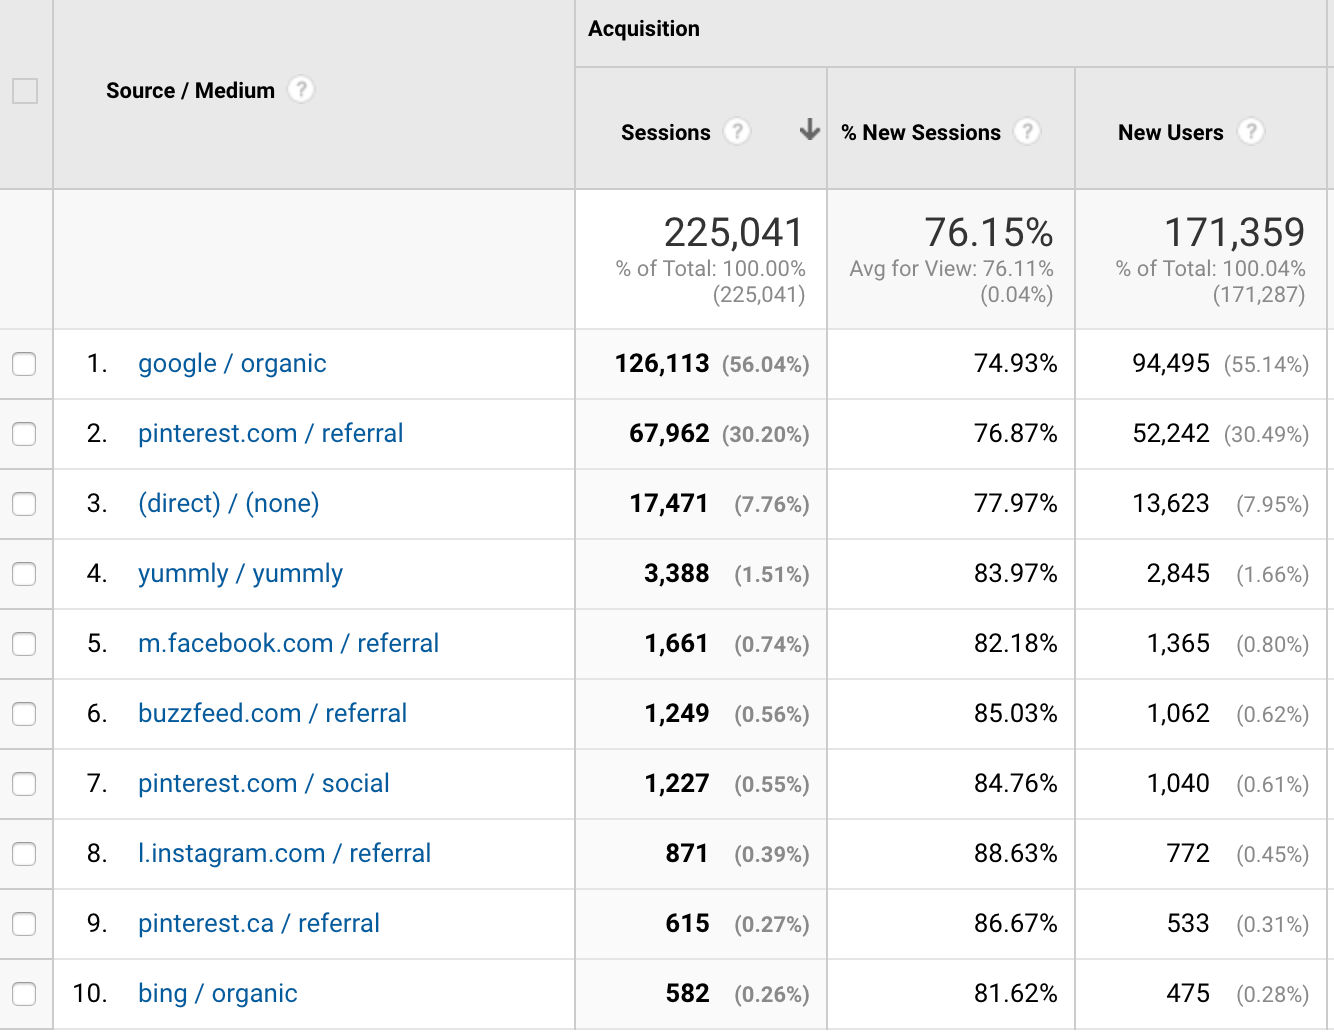Click new users value 533 for pinterest.ca
Screen dimensions: 1334x1034
tap(1188, 924)
